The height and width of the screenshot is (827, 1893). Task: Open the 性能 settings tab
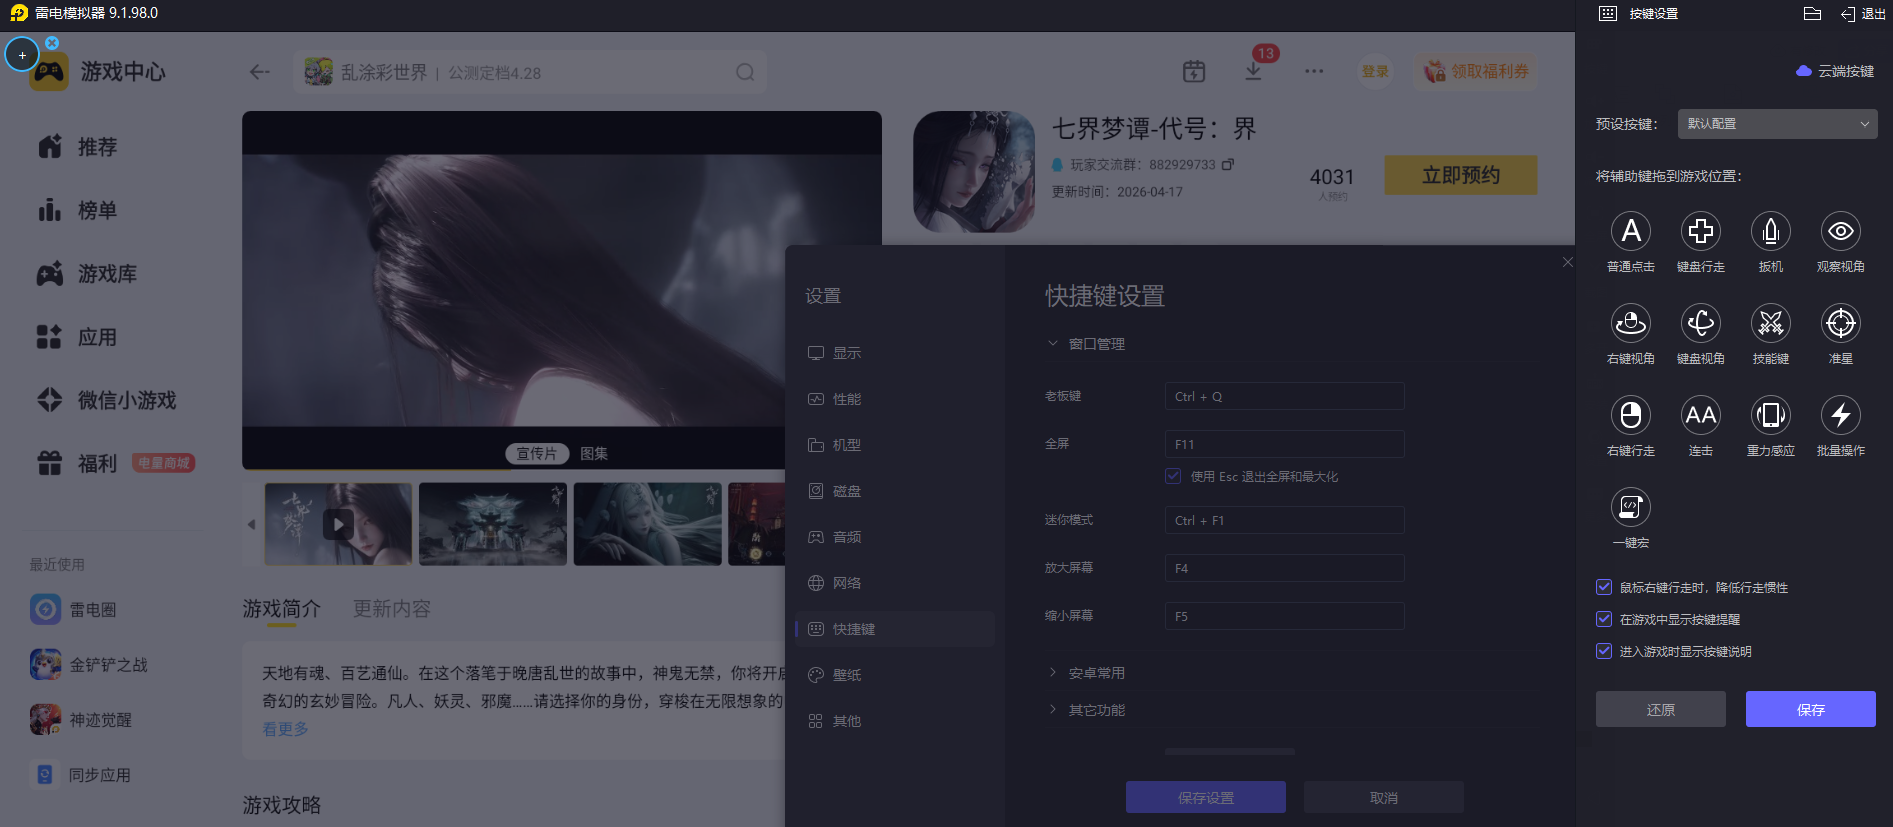point(846,399)
